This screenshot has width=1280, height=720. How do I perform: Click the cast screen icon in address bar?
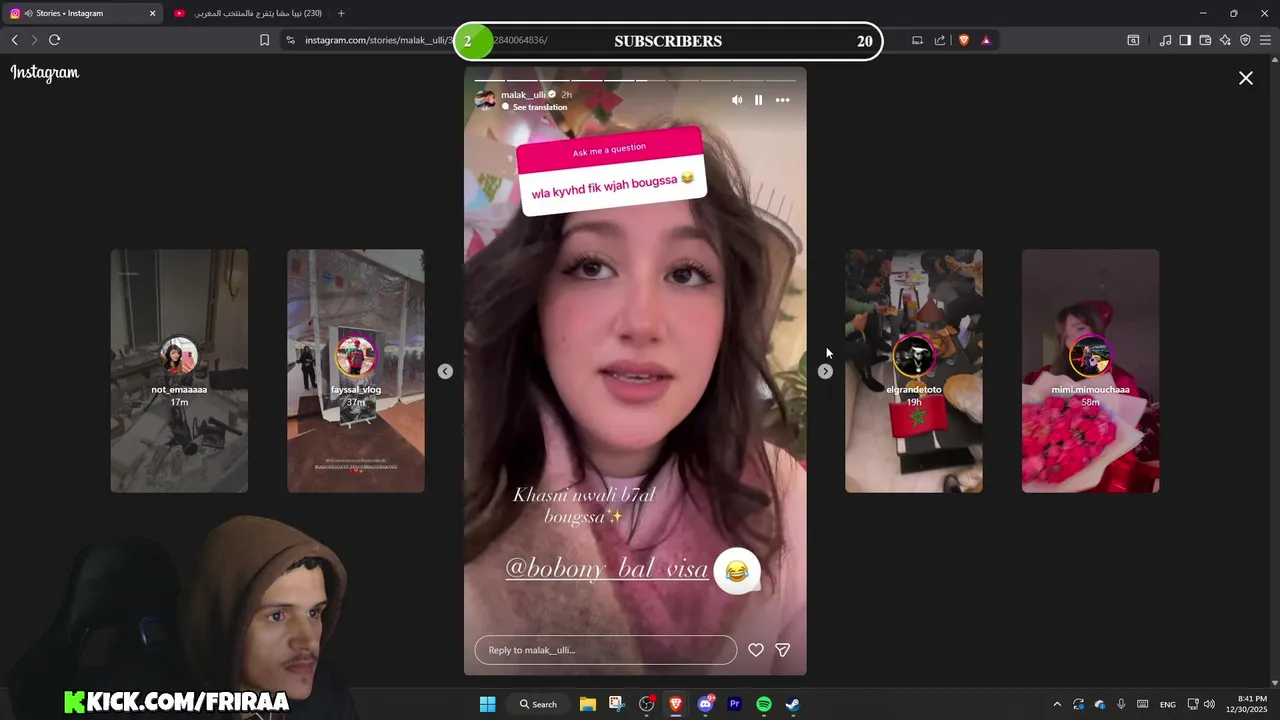coord(917,40)
